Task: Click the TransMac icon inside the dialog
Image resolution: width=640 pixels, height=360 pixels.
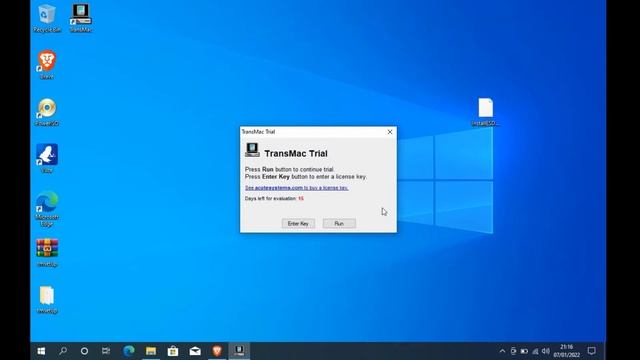Action: pyautogui.click(x=252, y=150)
